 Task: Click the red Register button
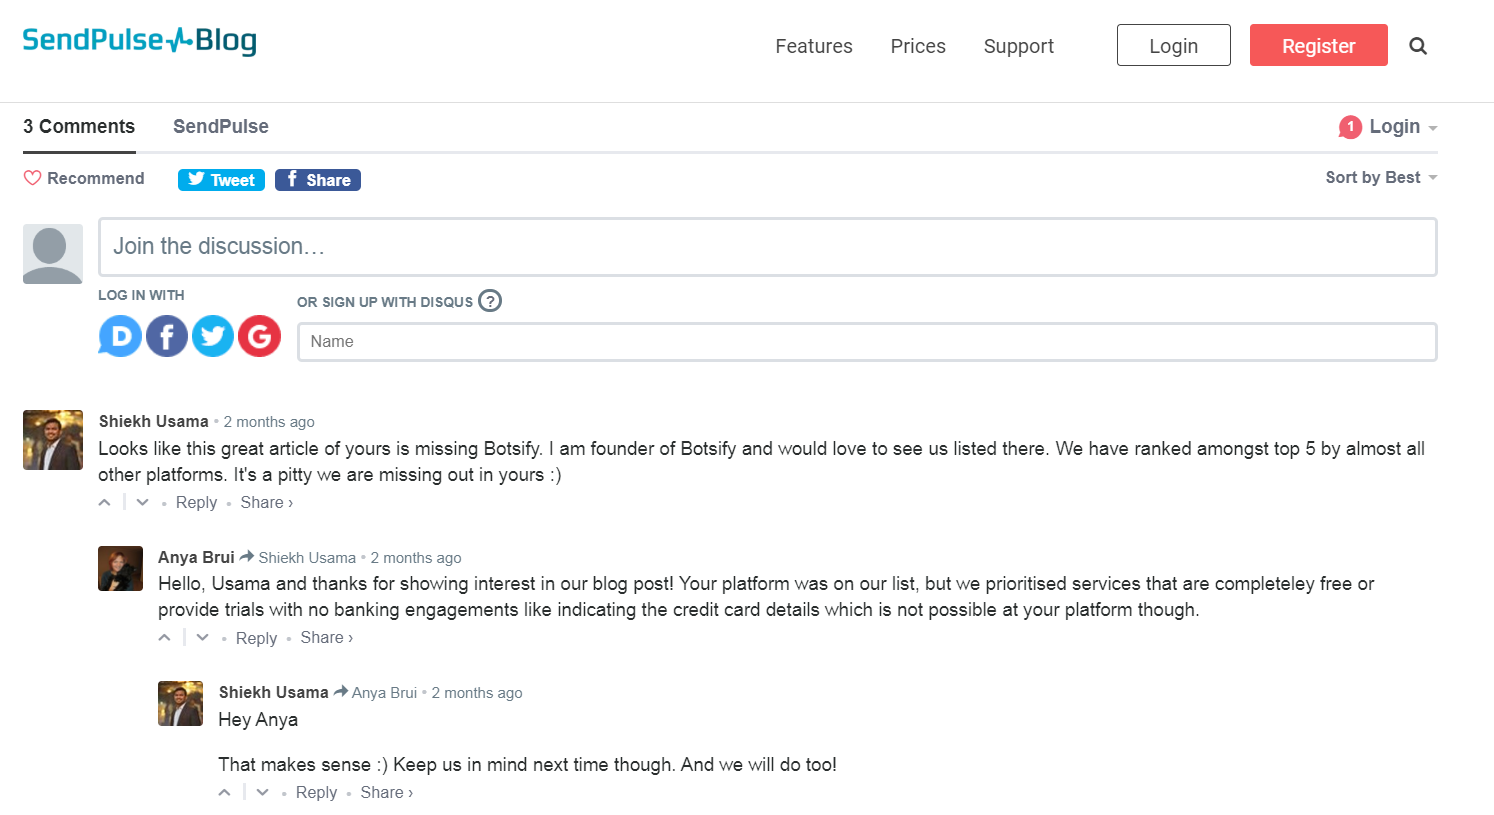click(1319, 45)
